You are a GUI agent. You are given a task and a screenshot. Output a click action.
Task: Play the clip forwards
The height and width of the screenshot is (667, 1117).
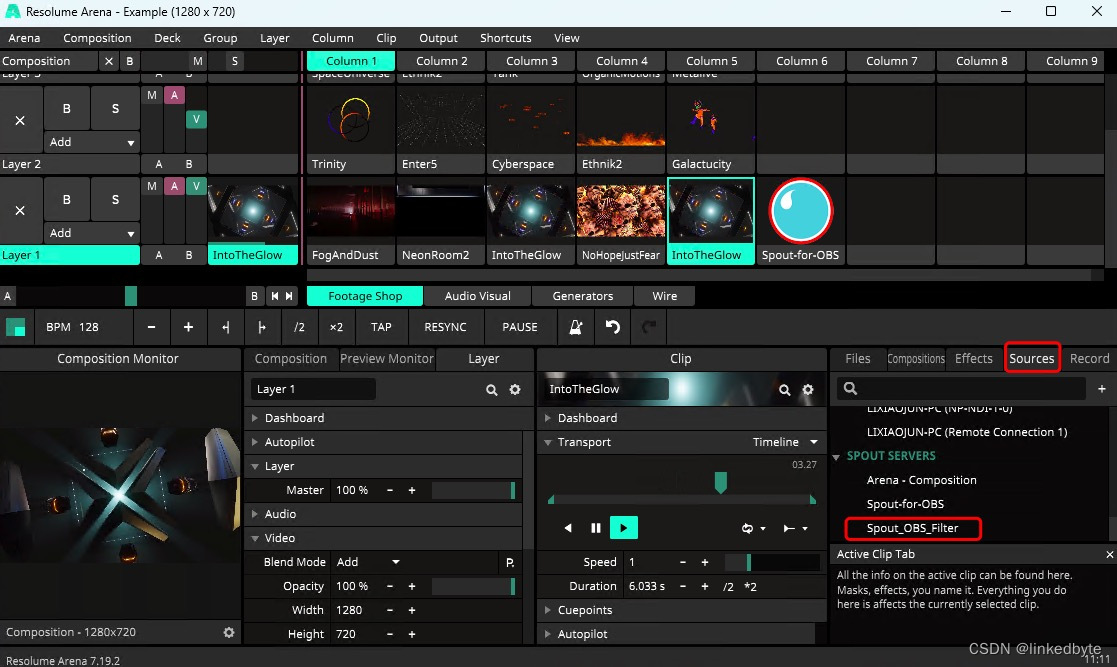tap(623, 528)
